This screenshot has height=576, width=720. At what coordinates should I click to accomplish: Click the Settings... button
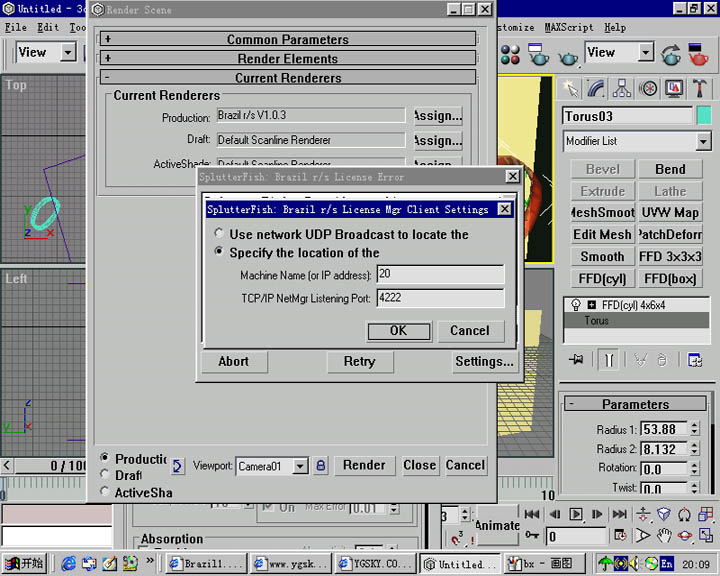pos(484,361)
